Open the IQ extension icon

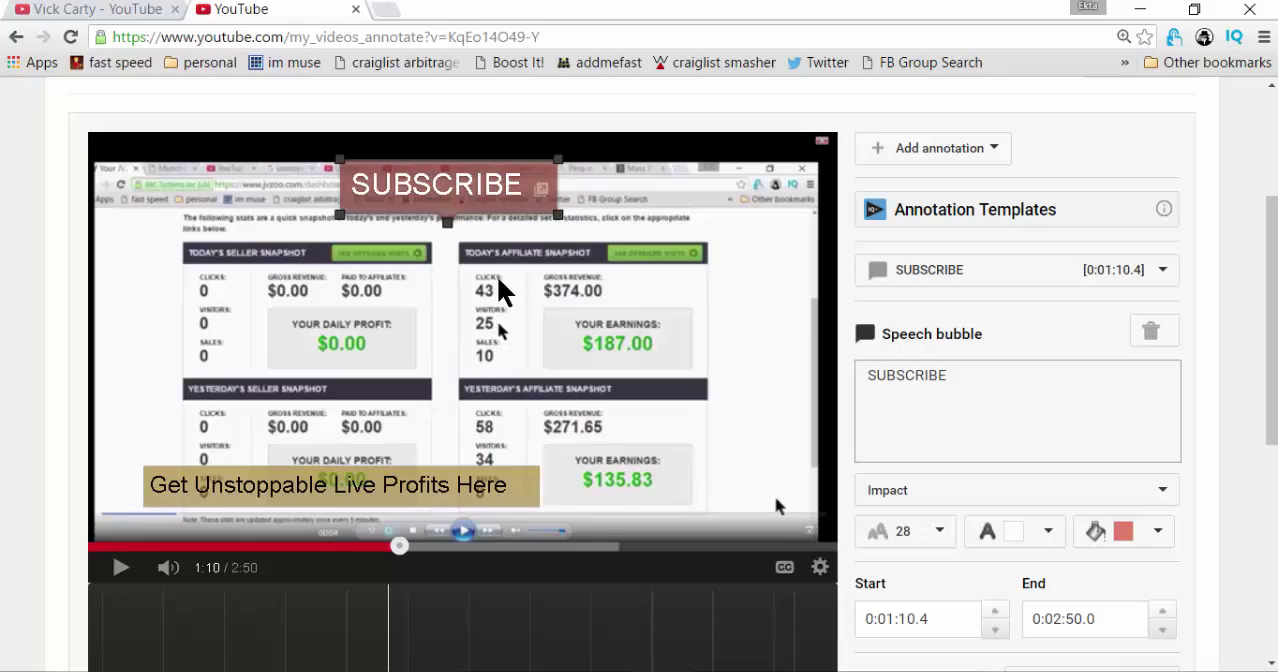tap(1234, 37)
